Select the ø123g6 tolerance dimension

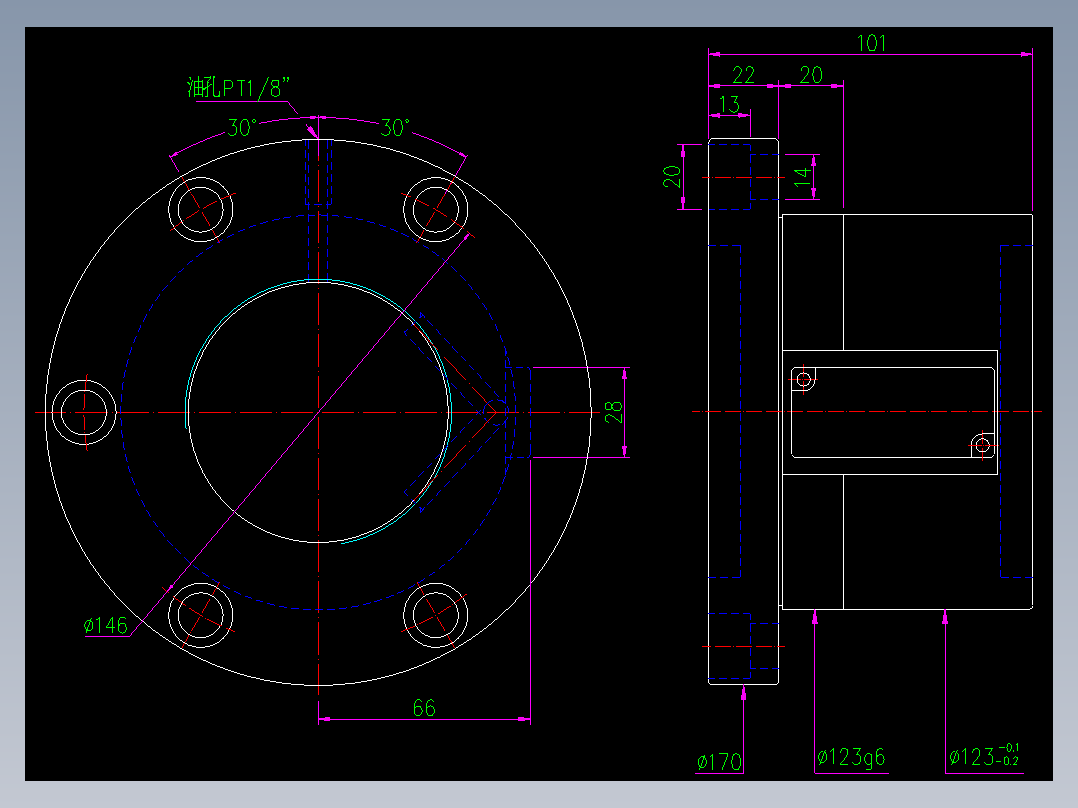(x=851, y=758)
